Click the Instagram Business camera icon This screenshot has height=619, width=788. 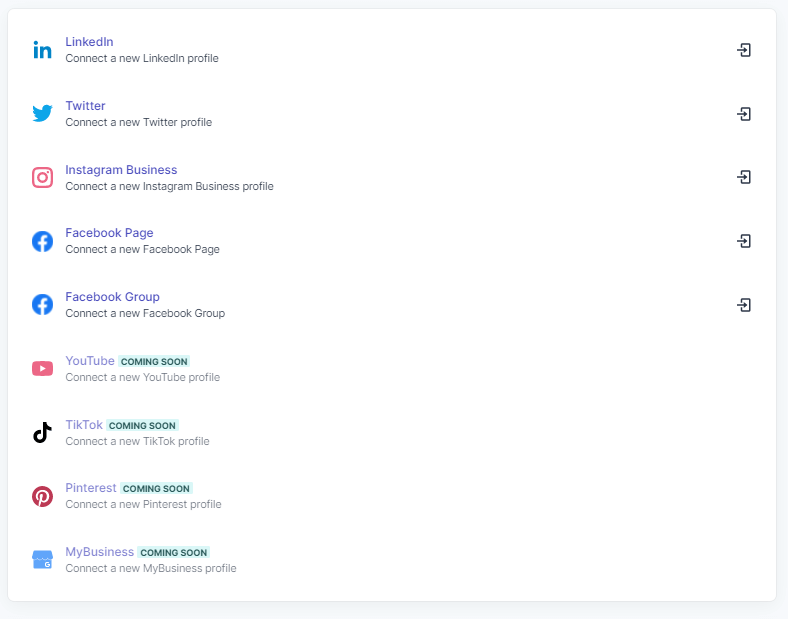[x=42, y=177]
